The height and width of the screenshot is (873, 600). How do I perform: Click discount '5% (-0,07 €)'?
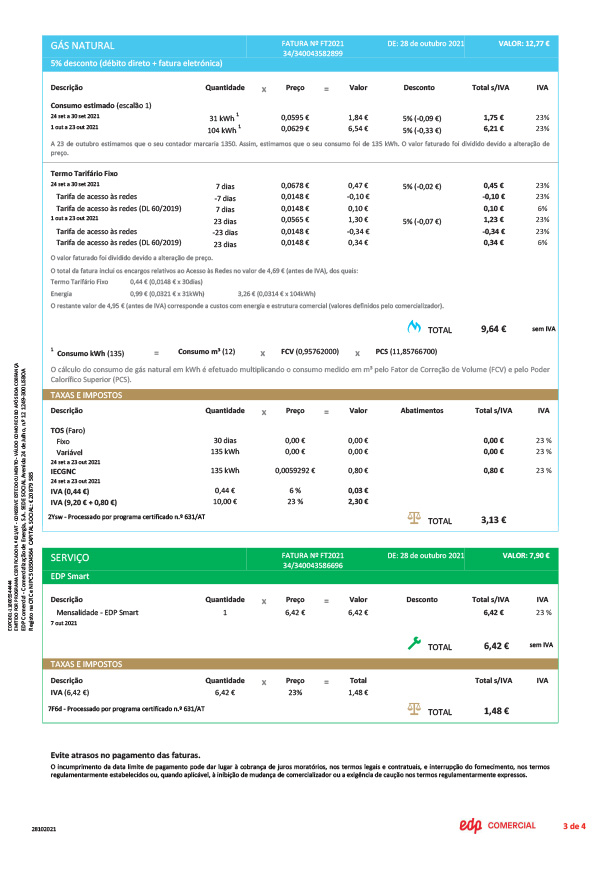click(421, 222)
